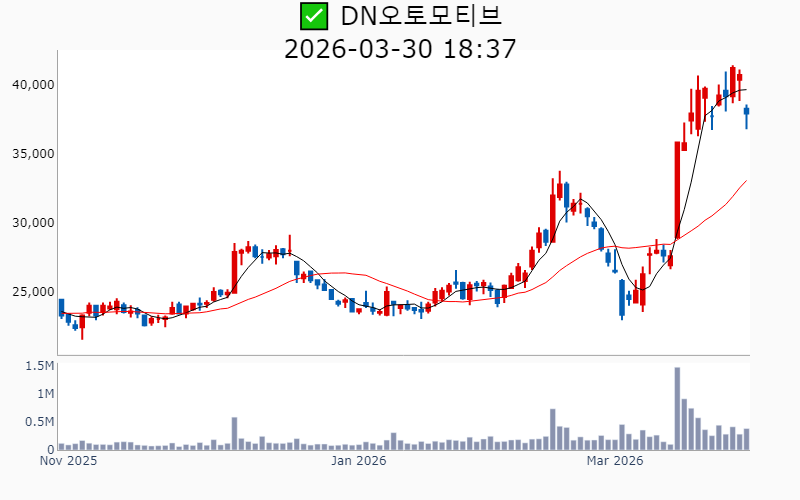Click the 1.5M volume axis label
The height and width of the screenshot is (500, 800).
coord(37,366)
